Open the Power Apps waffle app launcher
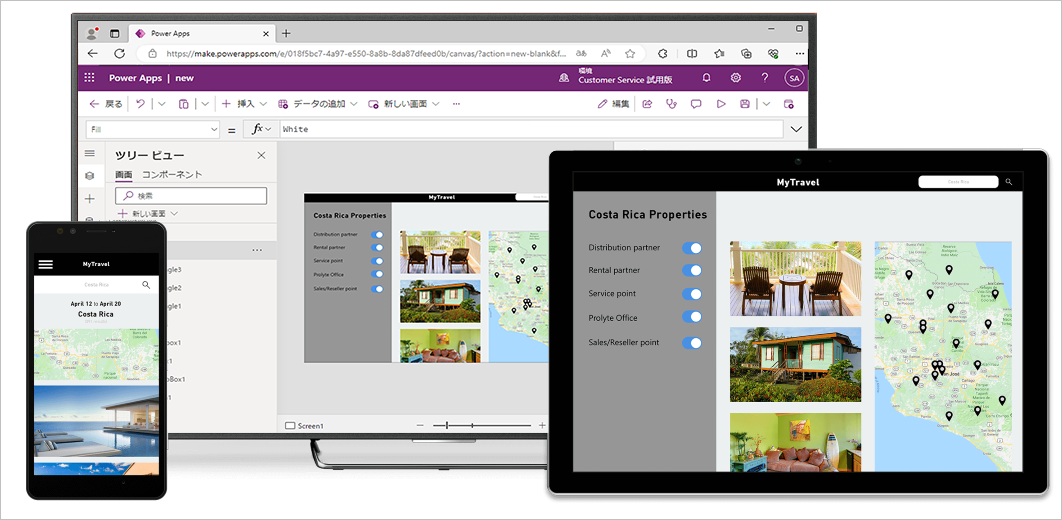Viewport: 1062px width, 520px height. click(89, 78)
